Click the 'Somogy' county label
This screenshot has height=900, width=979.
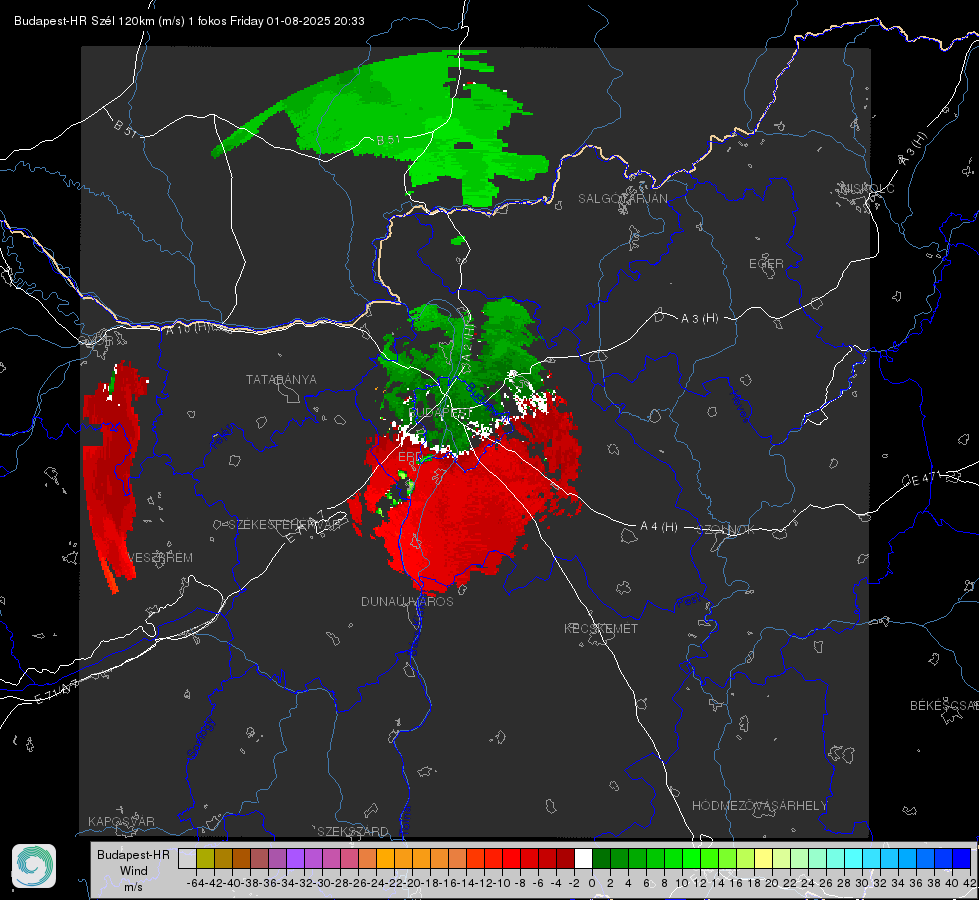201,738
